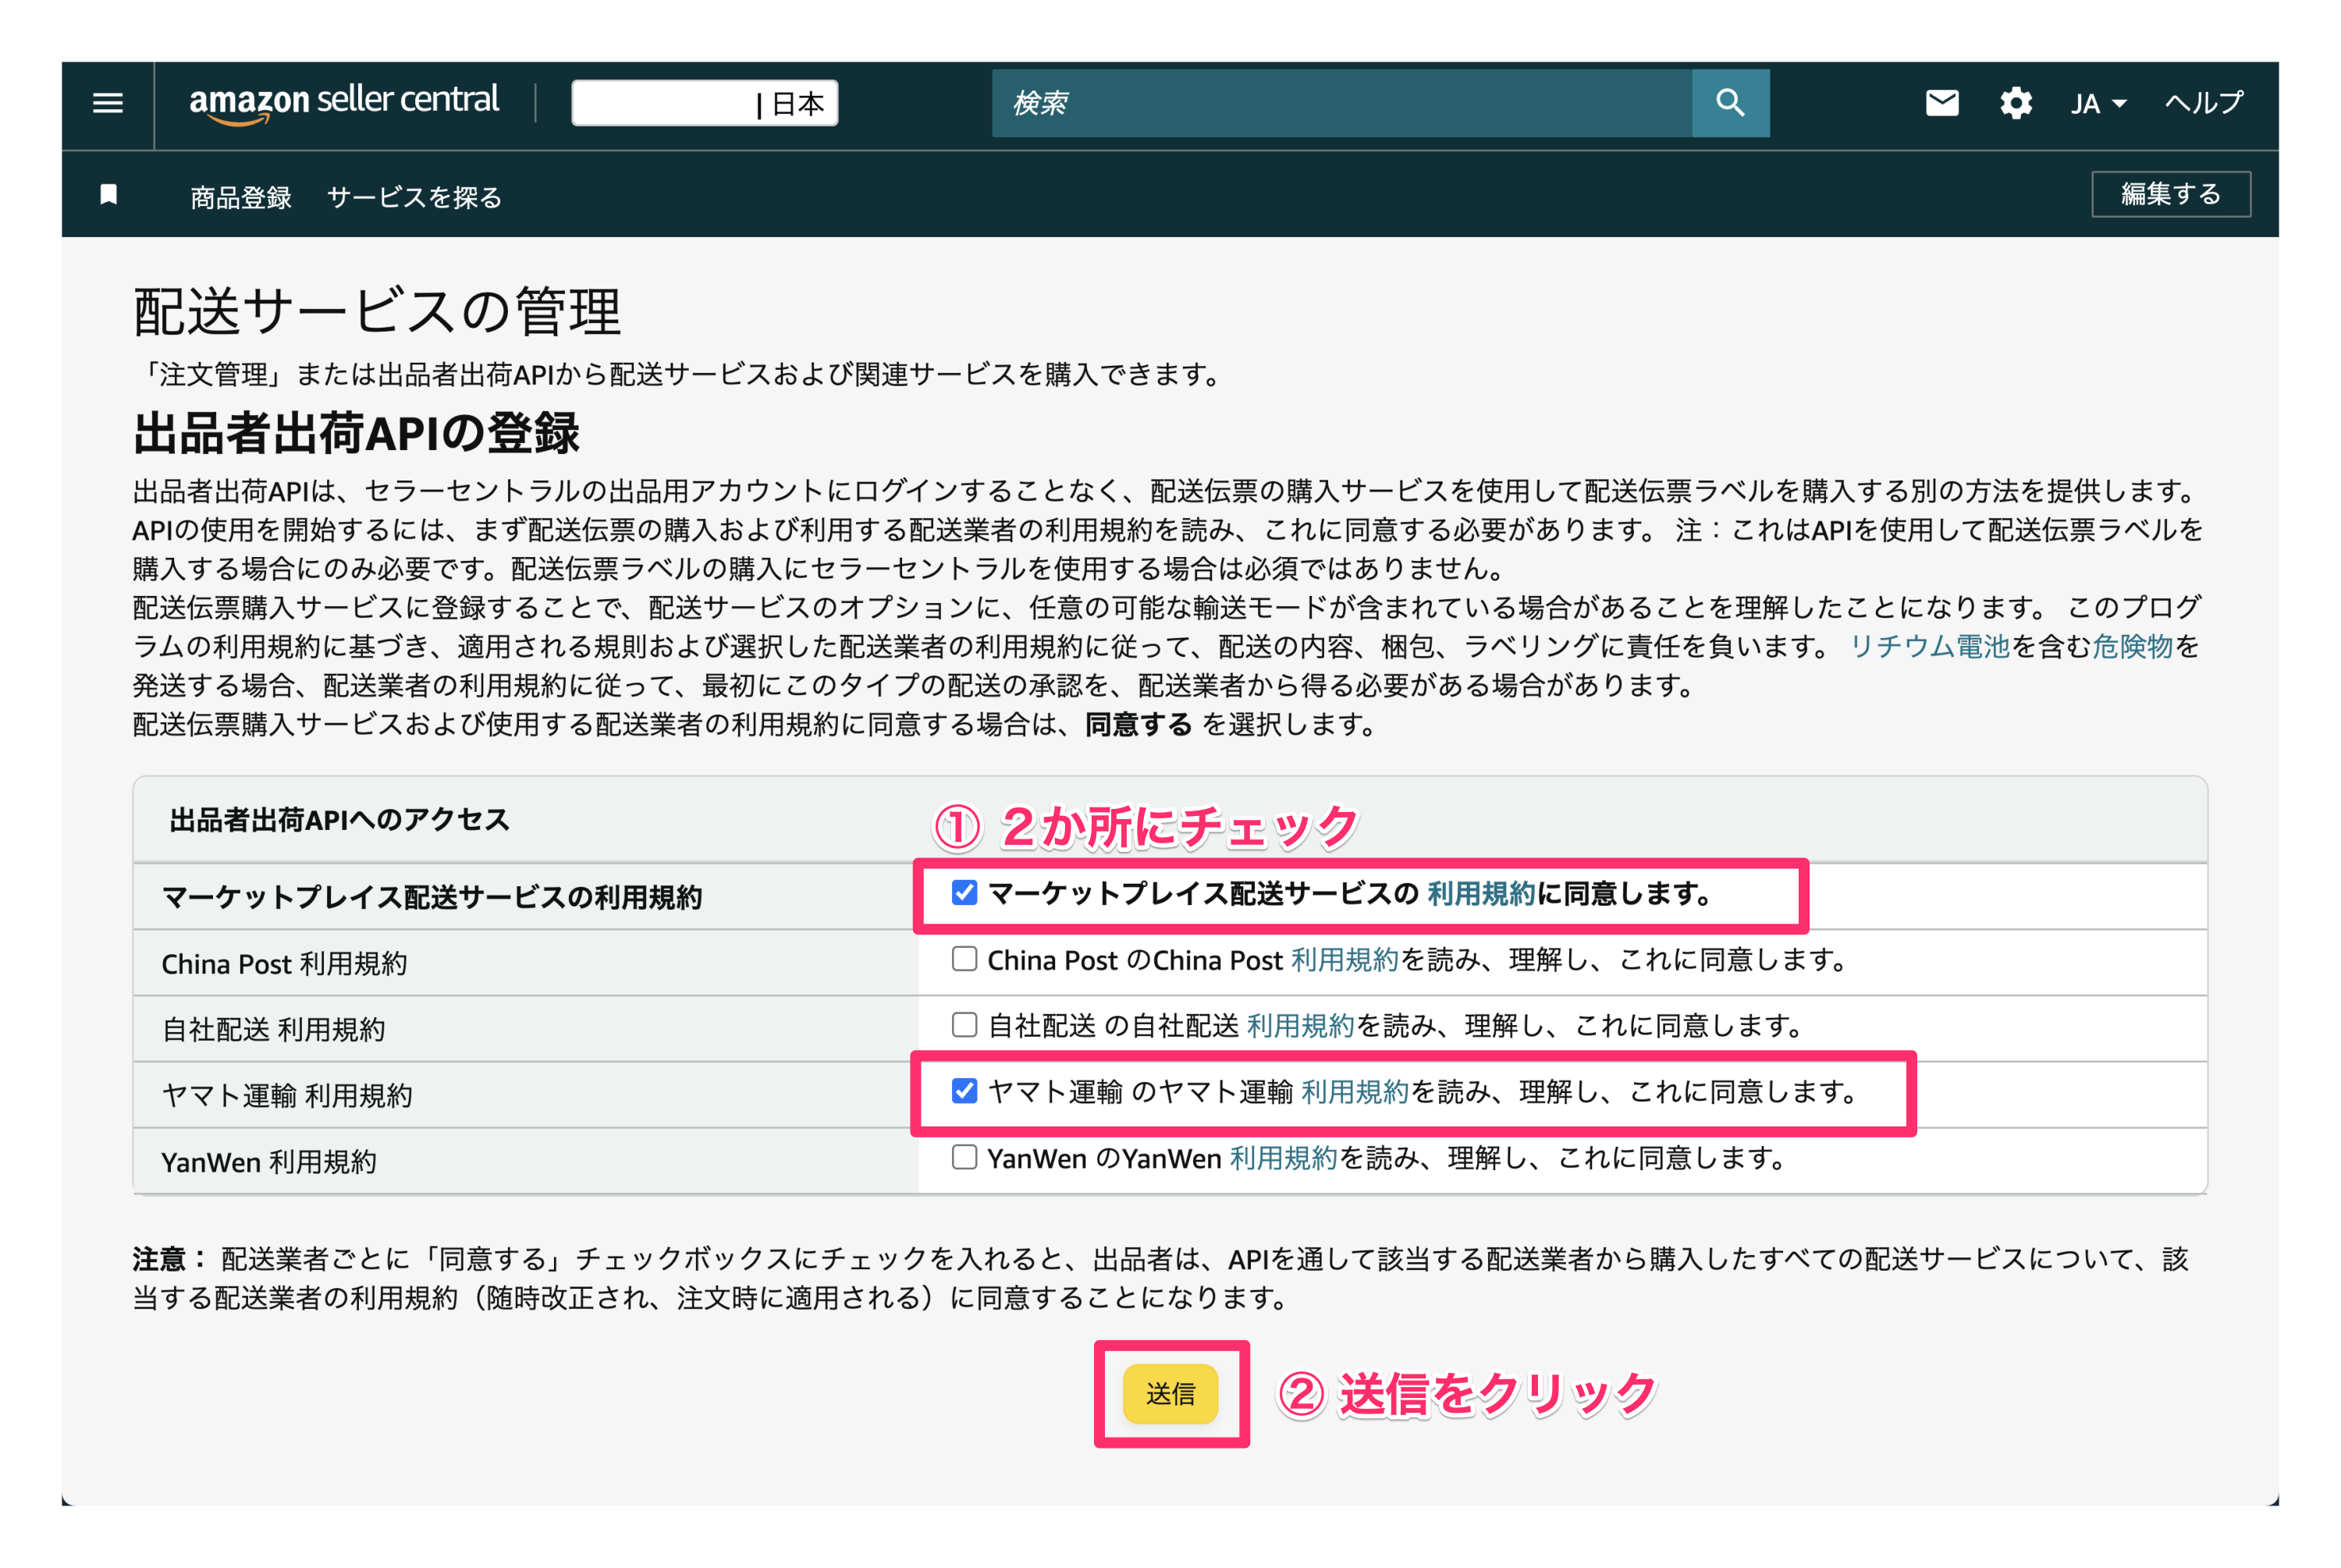
Task: Click the 送信 submit button
Action: [1172, 1394]
